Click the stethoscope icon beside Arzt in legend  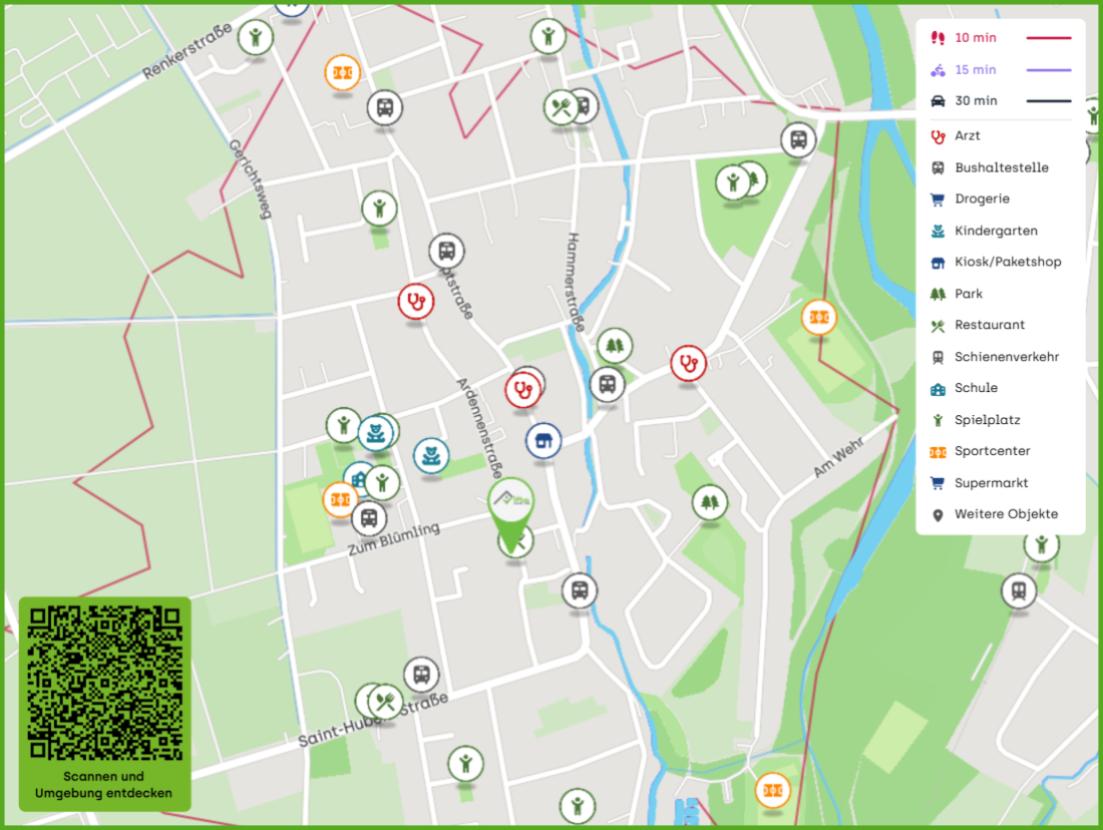[938, 136]
